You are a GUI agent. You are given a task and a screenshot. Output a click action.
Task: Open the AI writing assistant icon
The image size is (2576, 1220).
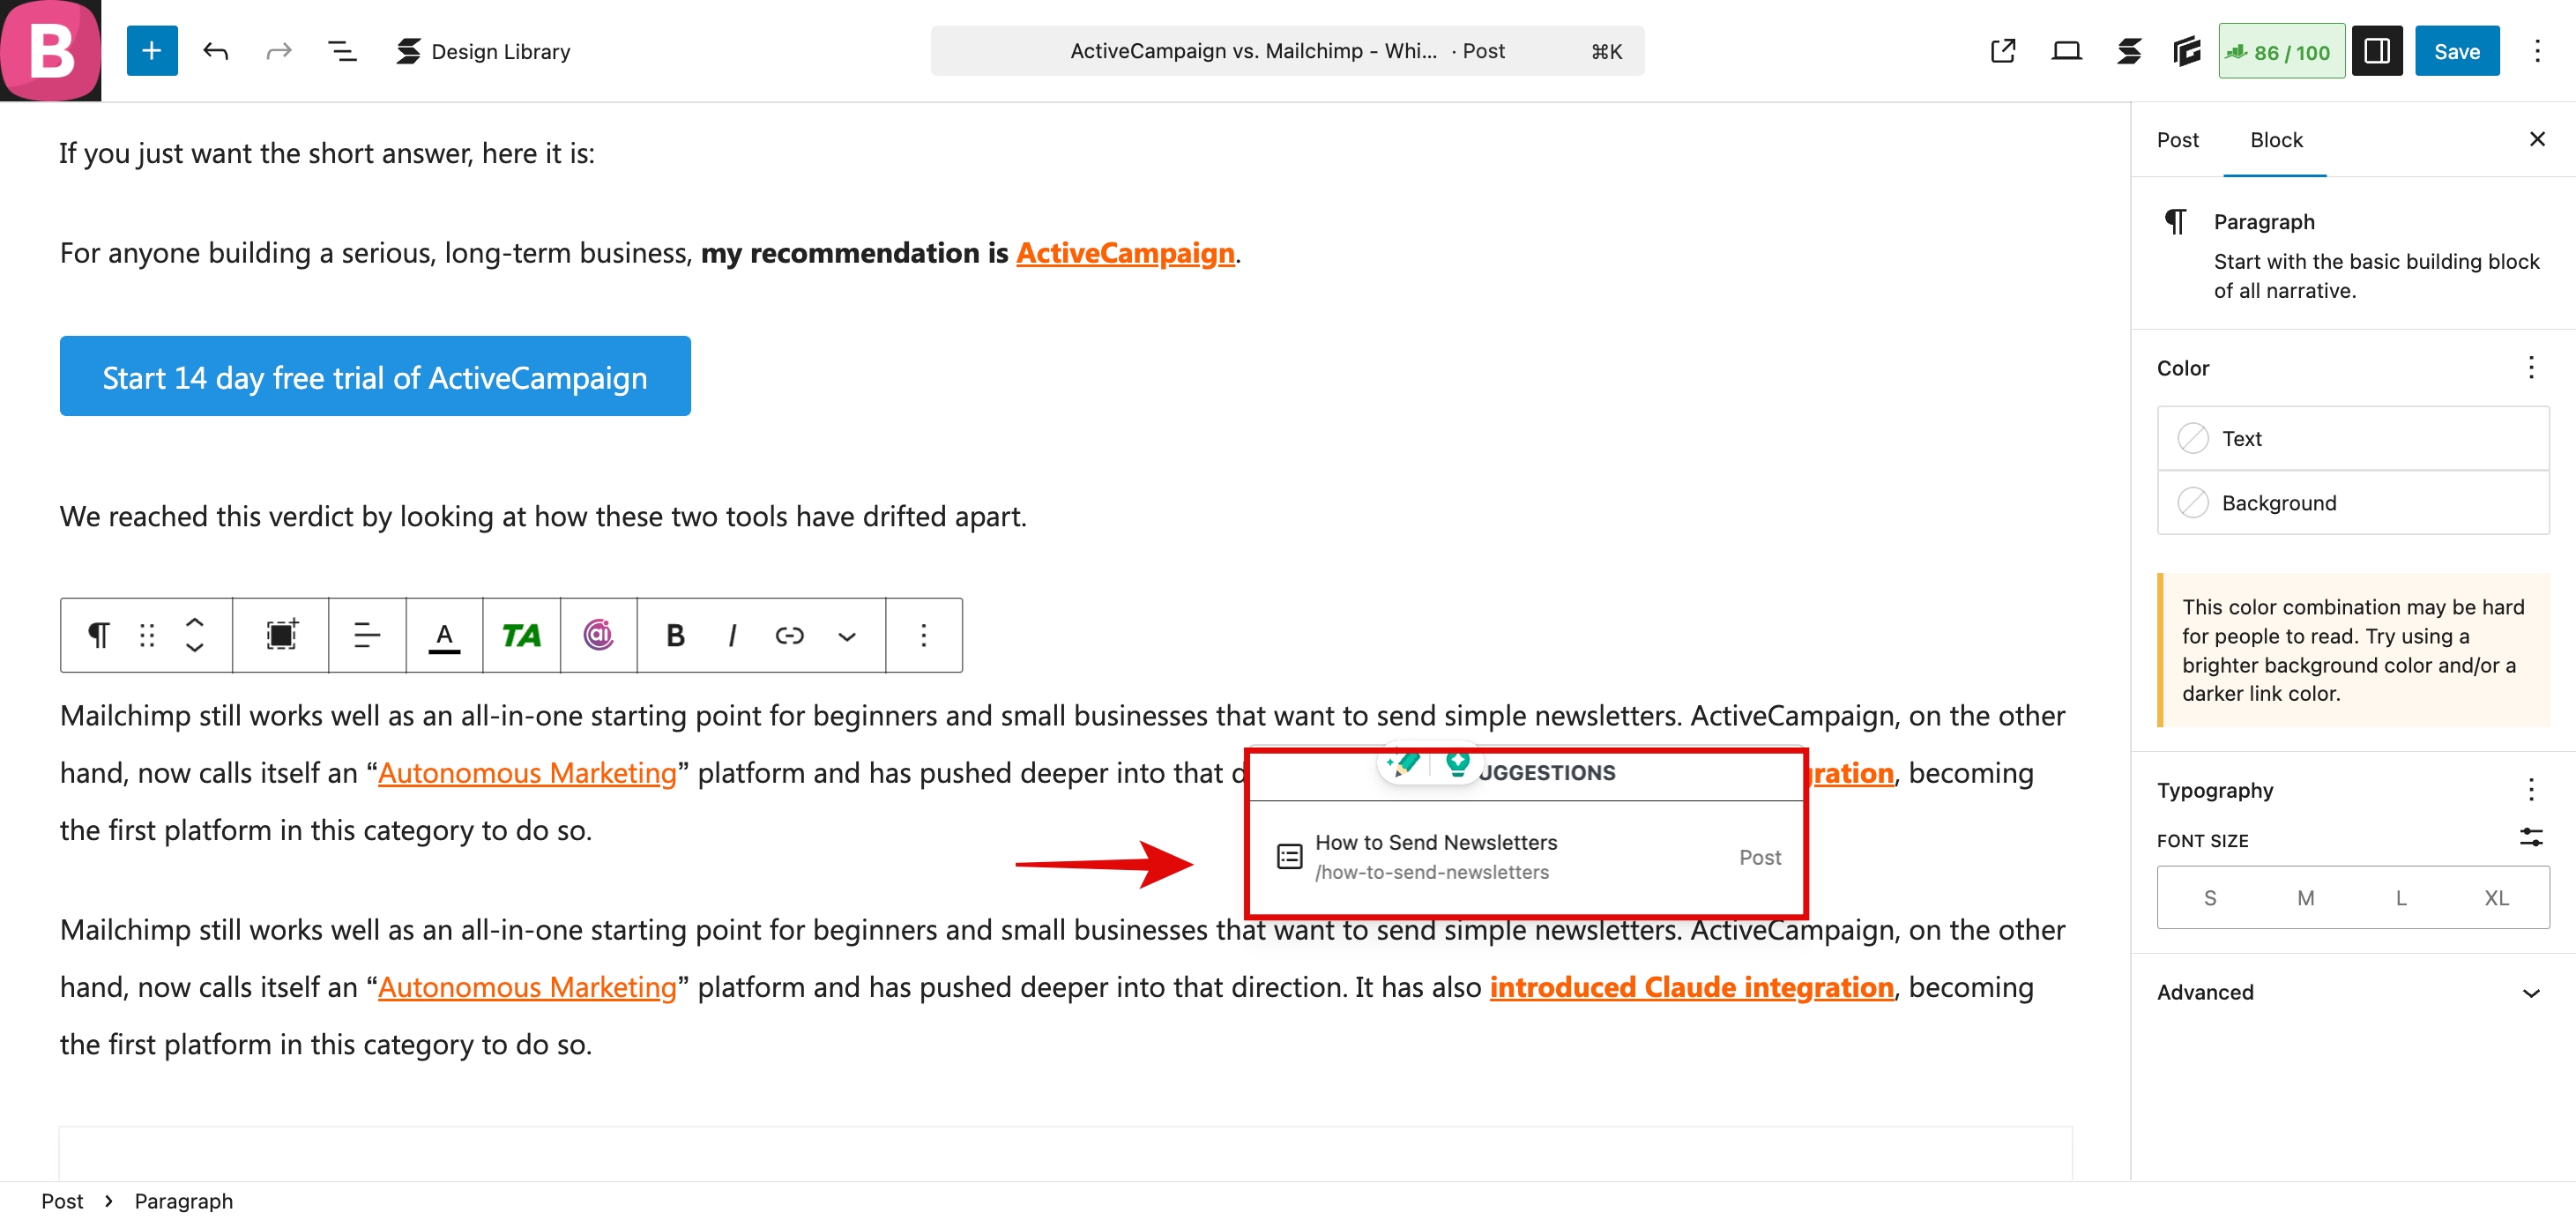(597, 634)
